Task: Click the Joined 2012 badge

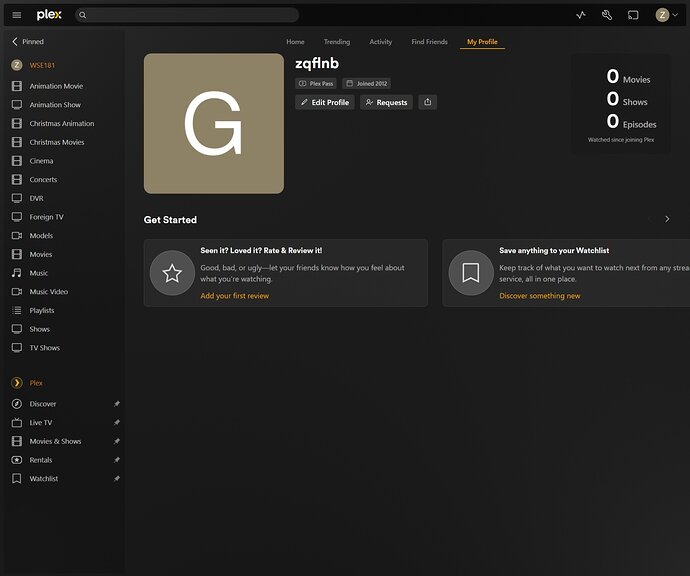Action: [367, 83]
